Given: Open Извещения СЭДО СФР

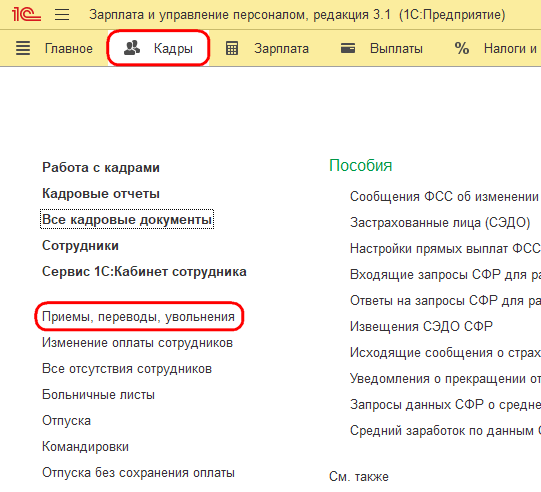Looking at the screenshot, I should pos(421,326).
